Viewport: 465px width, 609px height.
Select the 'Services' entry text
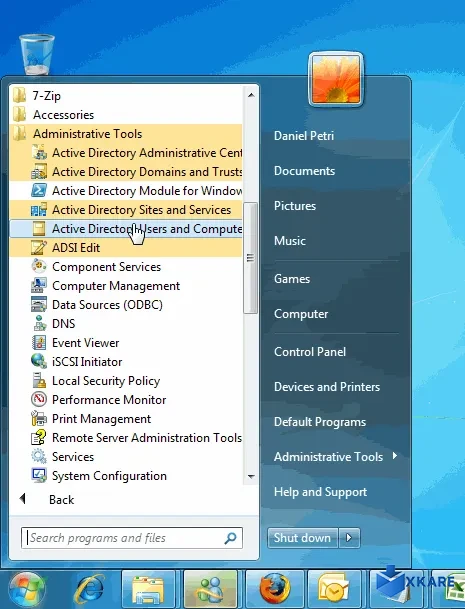73,457
